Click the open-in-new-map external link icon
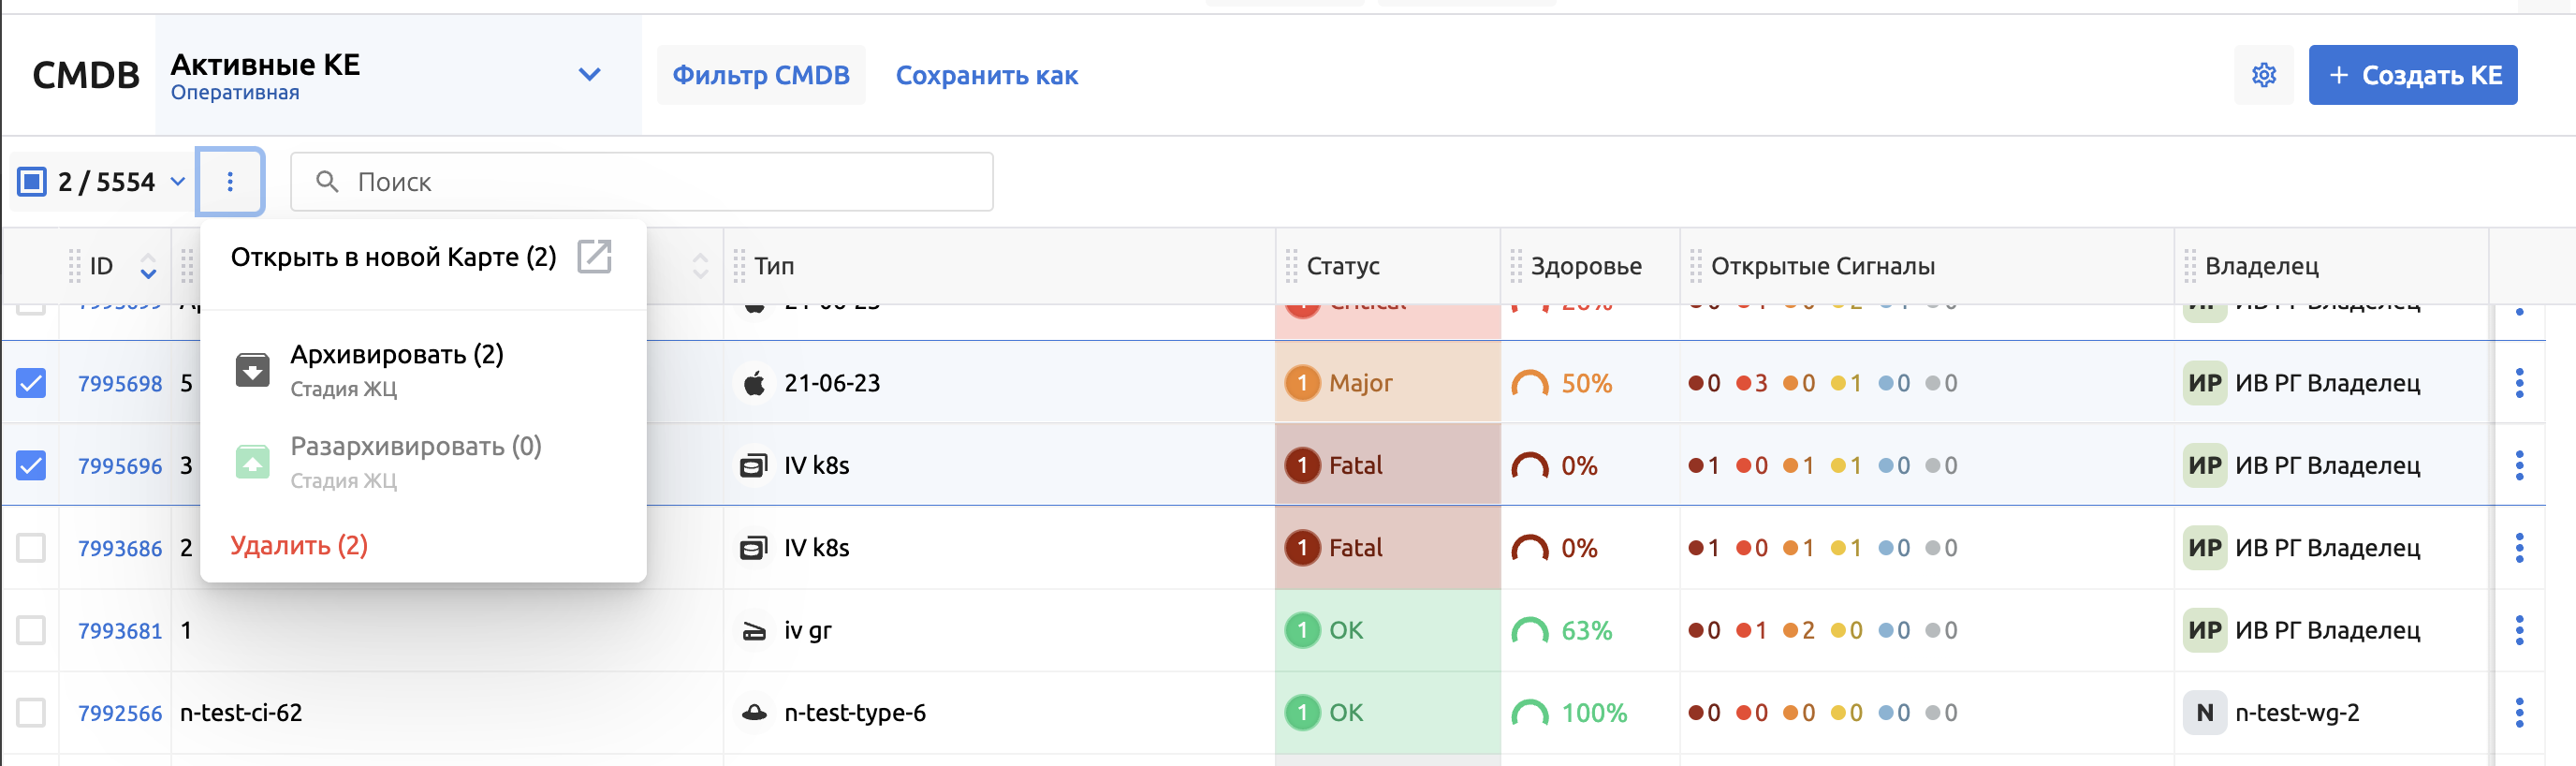 click(594, 257)
